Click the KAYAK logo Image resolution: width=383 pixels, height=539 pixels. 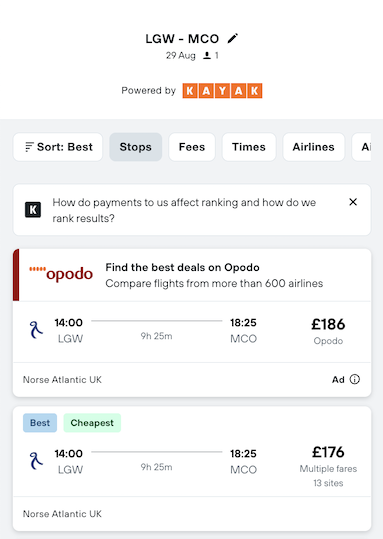tap(222, 91)
